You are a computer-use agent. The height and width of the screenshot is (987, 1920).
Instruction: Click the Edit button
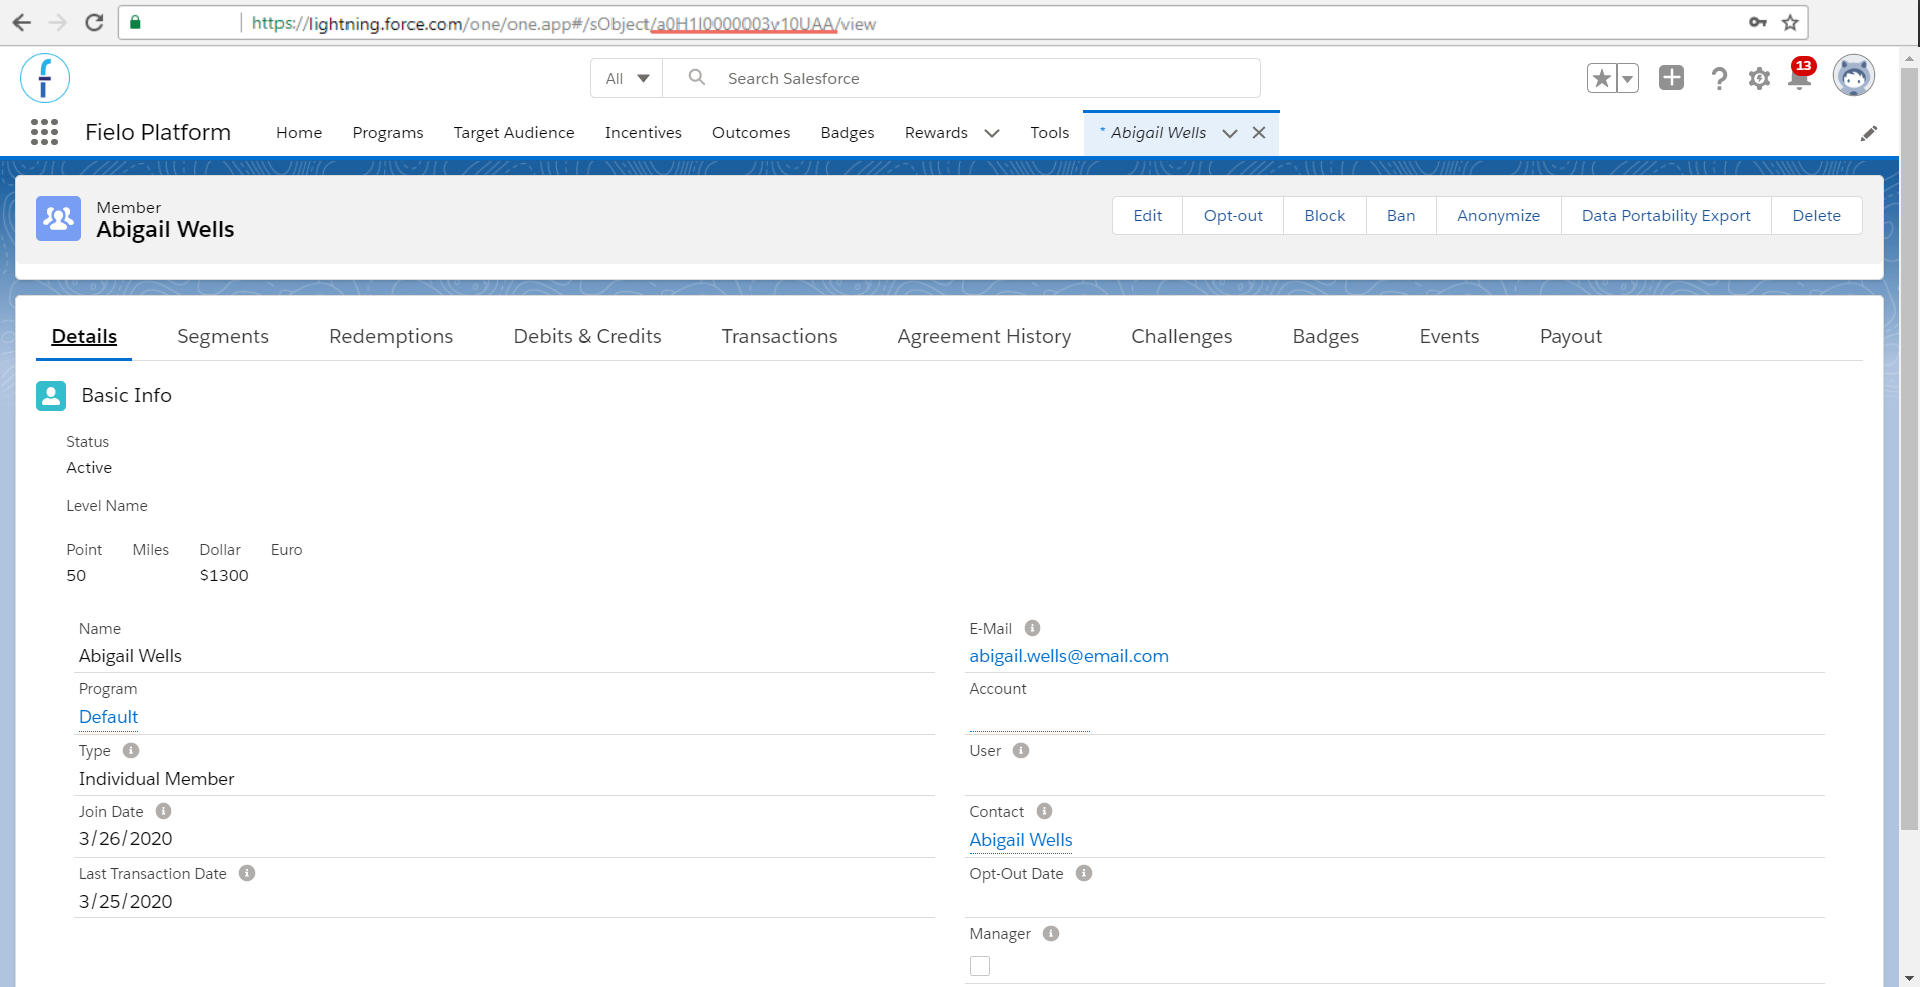coord(1148,215)
